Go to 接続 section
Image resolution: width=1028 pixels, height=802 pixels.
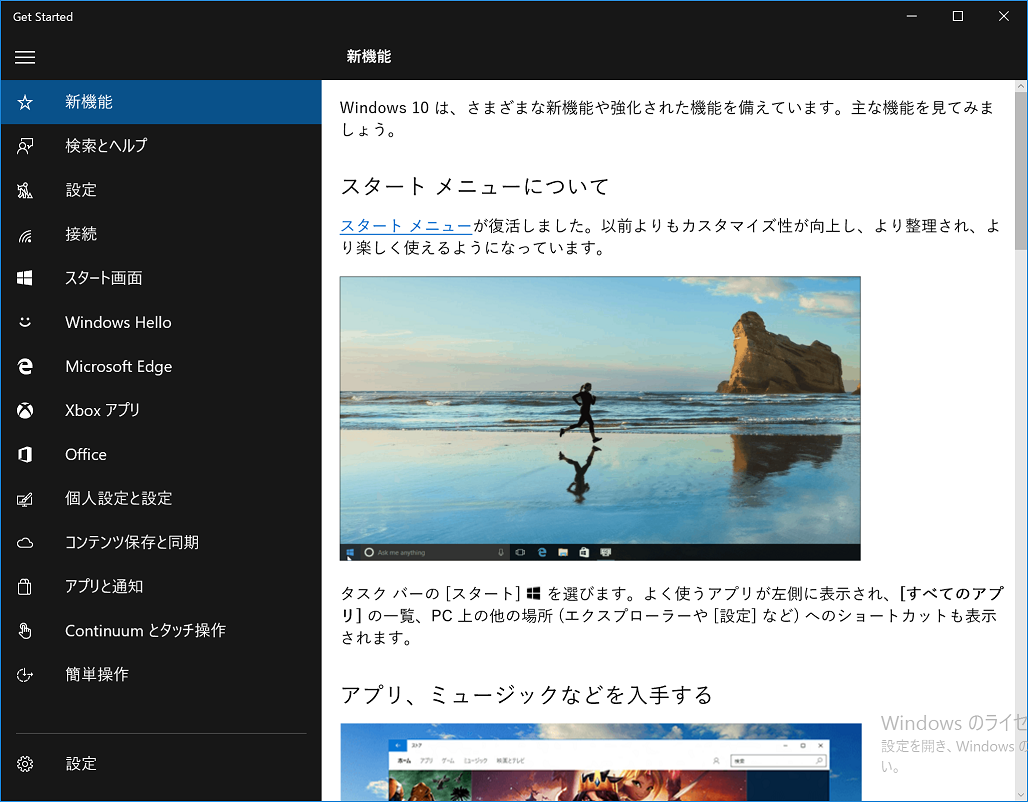161,234
